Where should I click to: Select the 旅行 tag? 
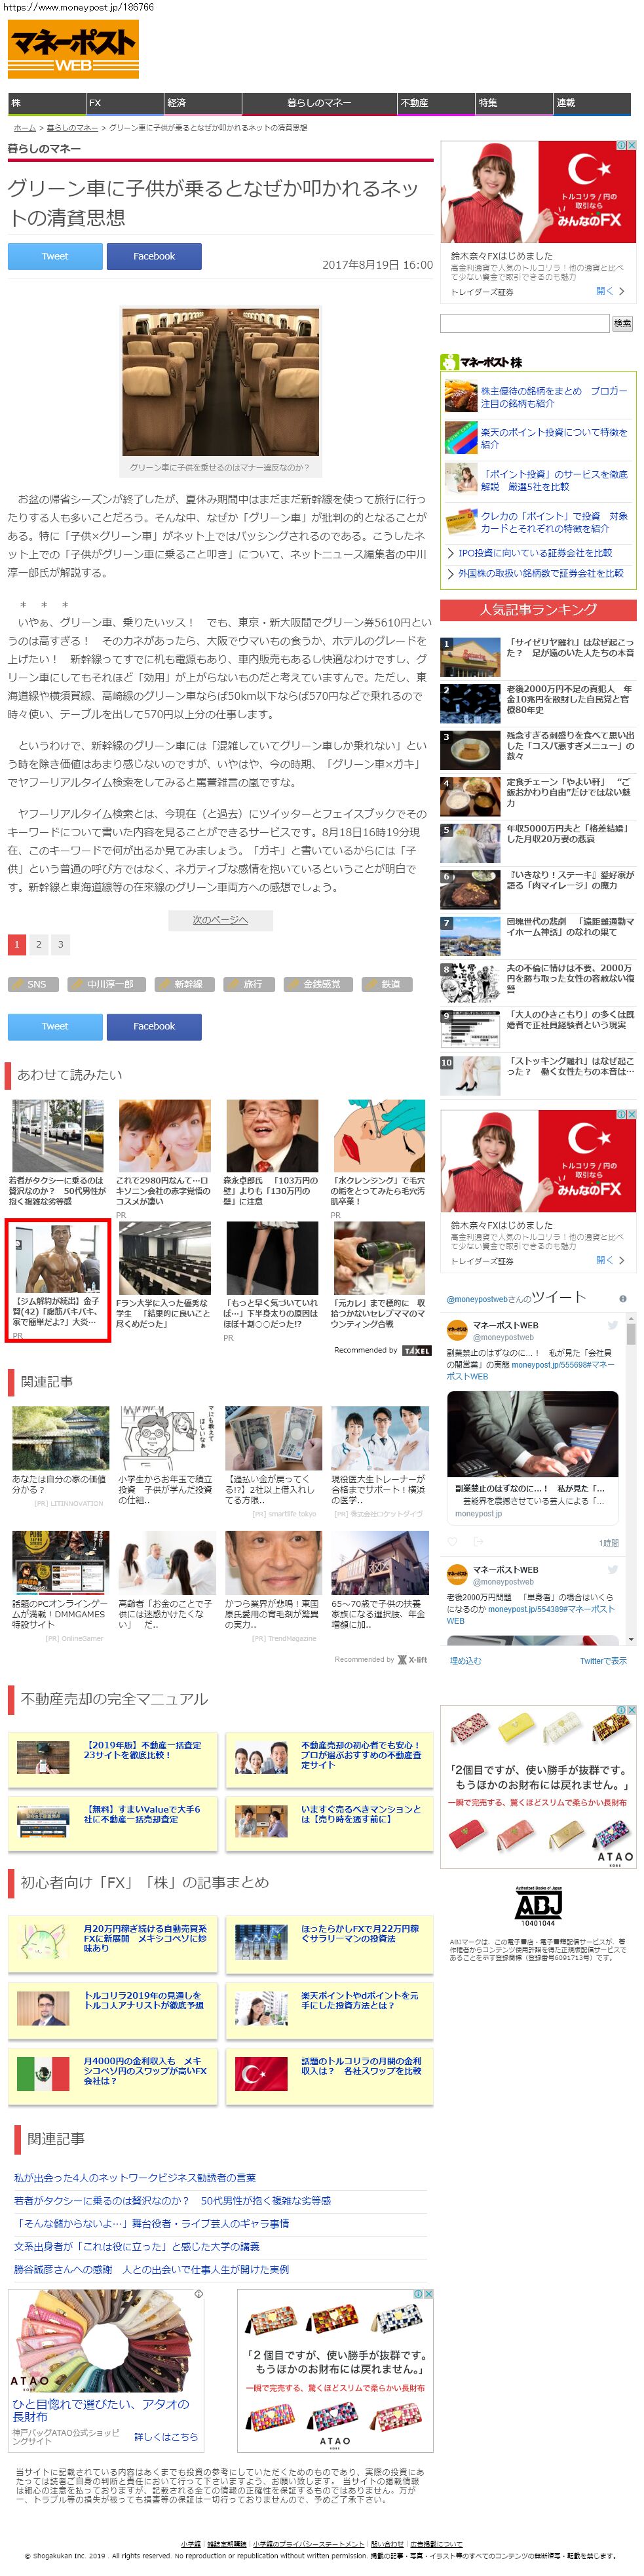(249, 984)
